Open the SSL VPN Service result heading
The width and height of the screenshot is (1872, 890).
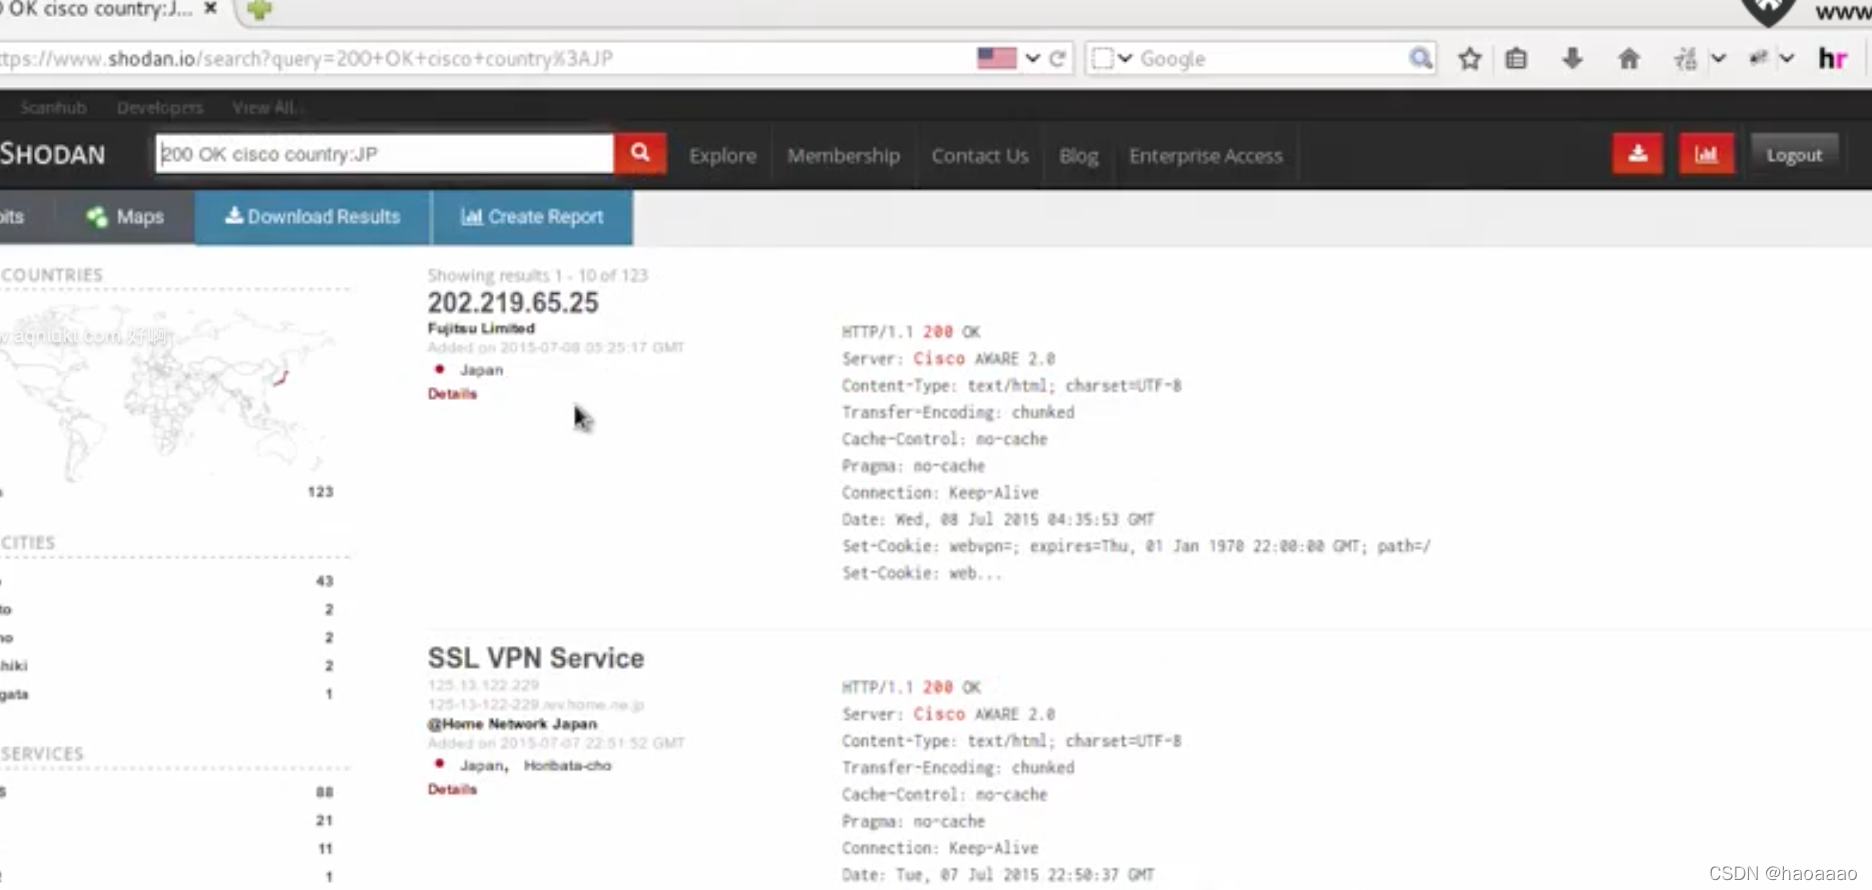536,658
